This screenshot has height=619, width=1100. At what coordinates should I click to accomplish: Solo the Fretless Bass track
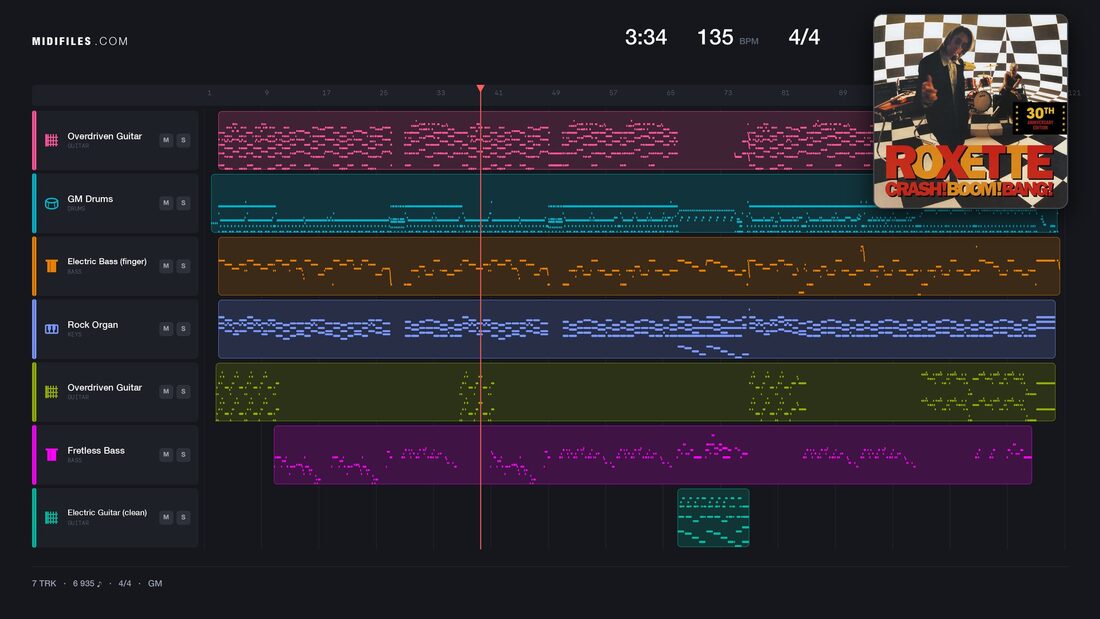tap(183, 454)
